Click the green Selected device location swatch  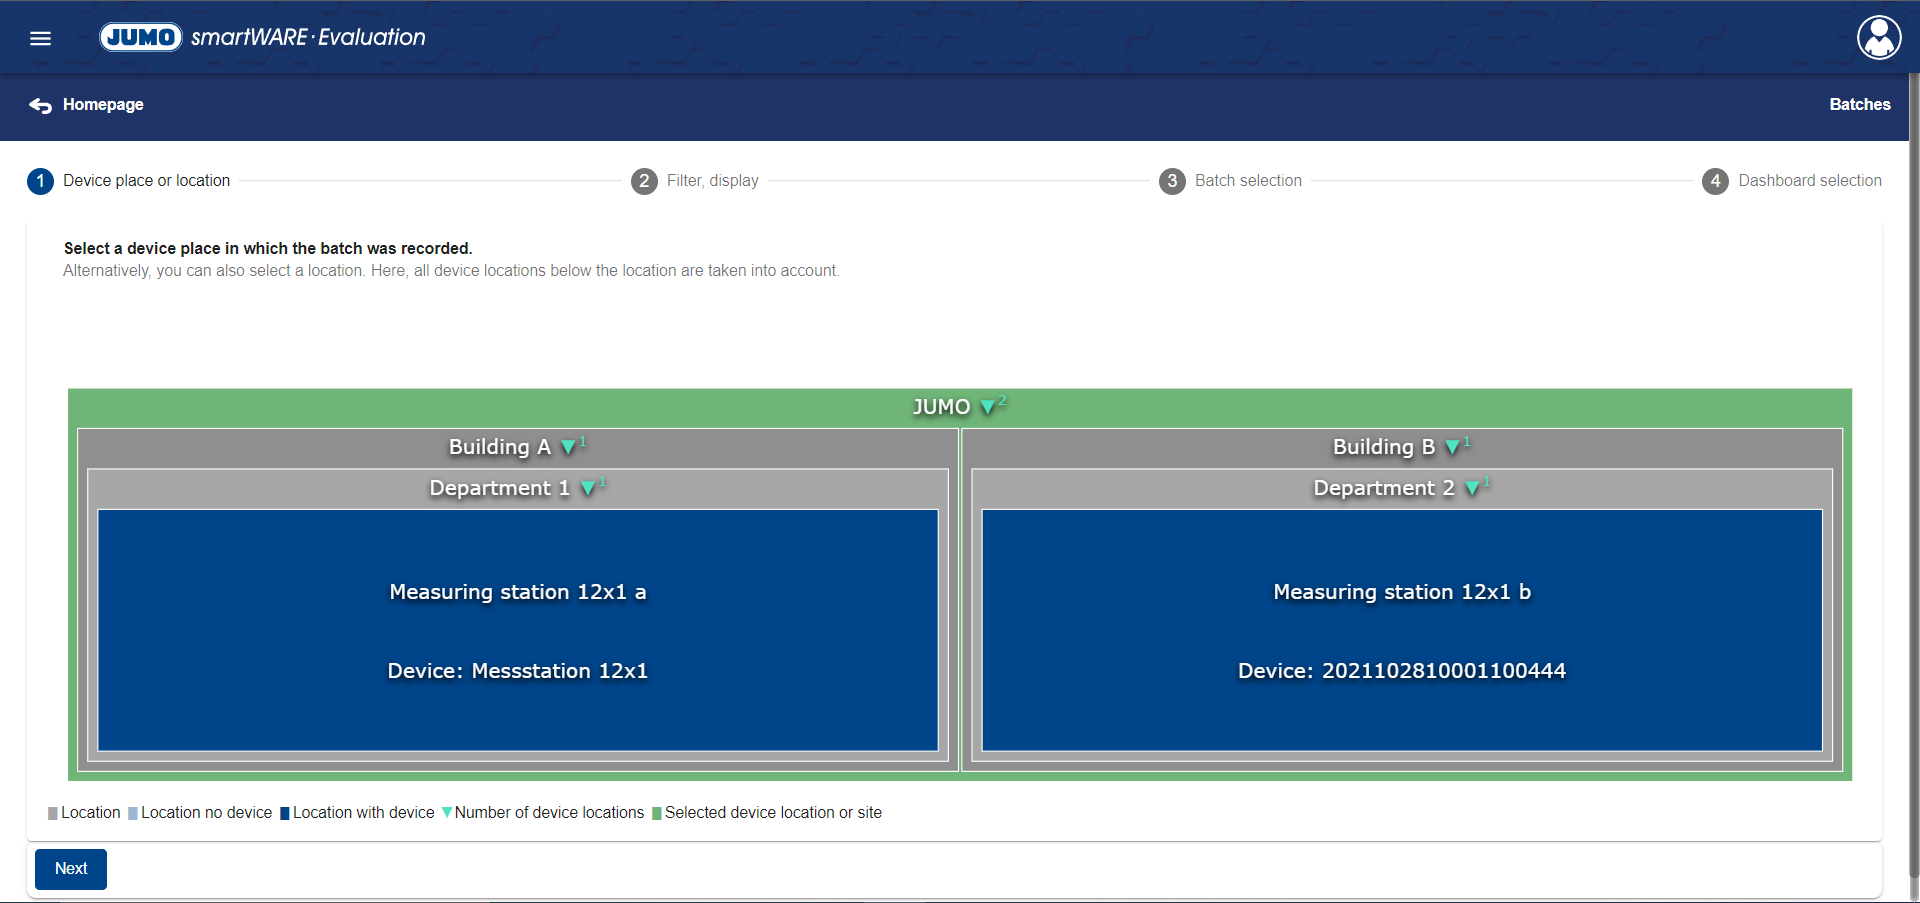click(657, 813)
